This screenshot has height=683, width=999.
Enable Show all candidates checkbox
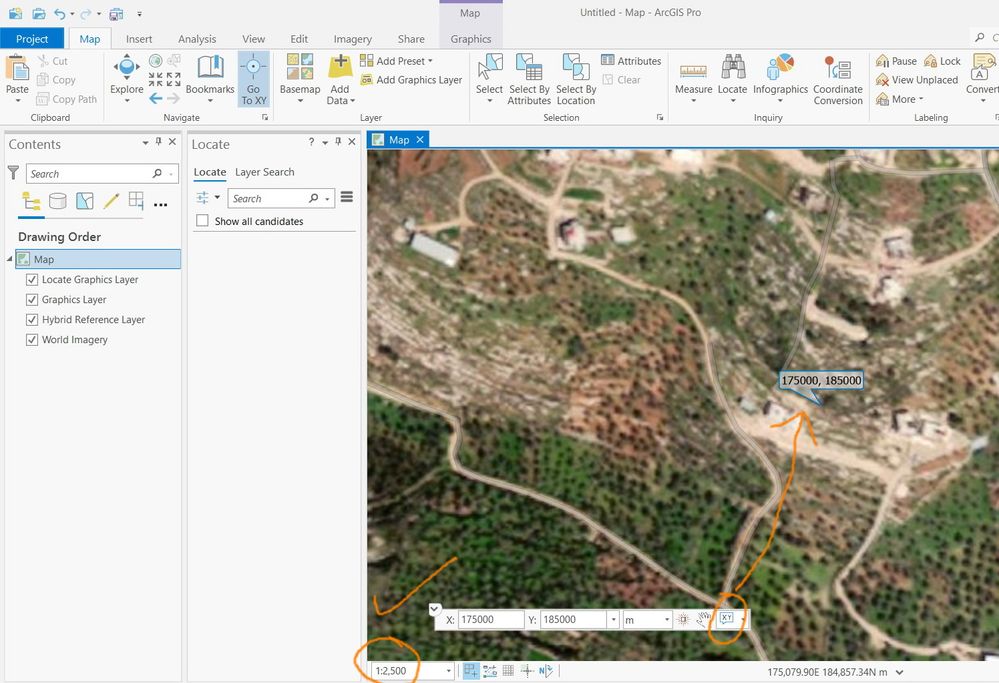click(203, 221)
